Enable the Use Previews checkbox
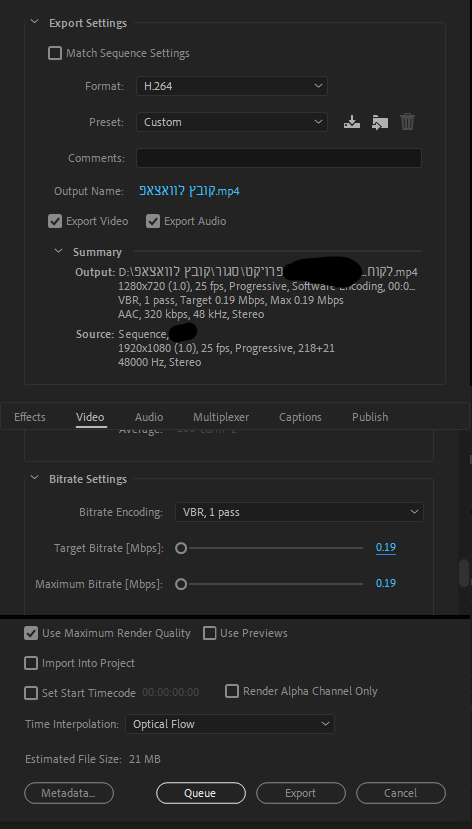The height and width of the screenshot is (829, 472). [210, 633]
